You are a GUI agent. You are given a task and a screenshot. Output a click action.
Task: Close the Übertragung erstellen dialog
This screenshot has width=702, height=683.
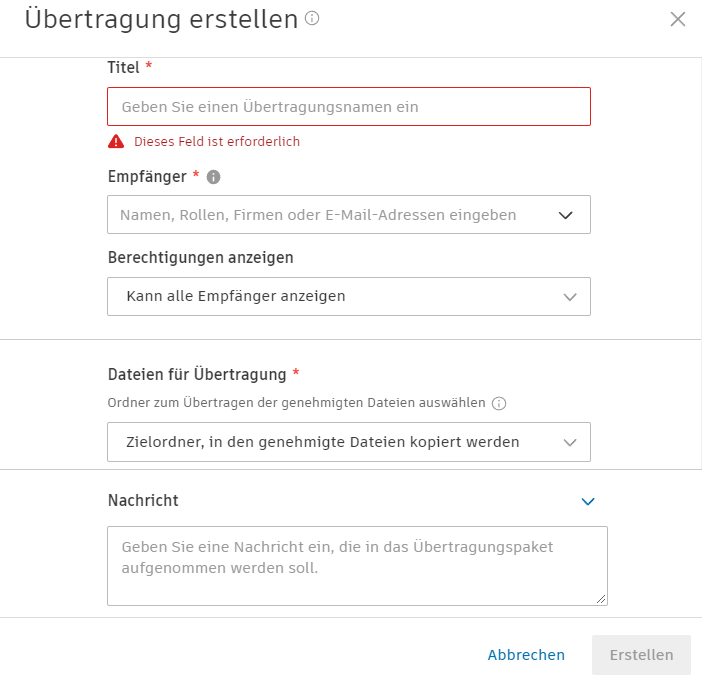point(678,19)
